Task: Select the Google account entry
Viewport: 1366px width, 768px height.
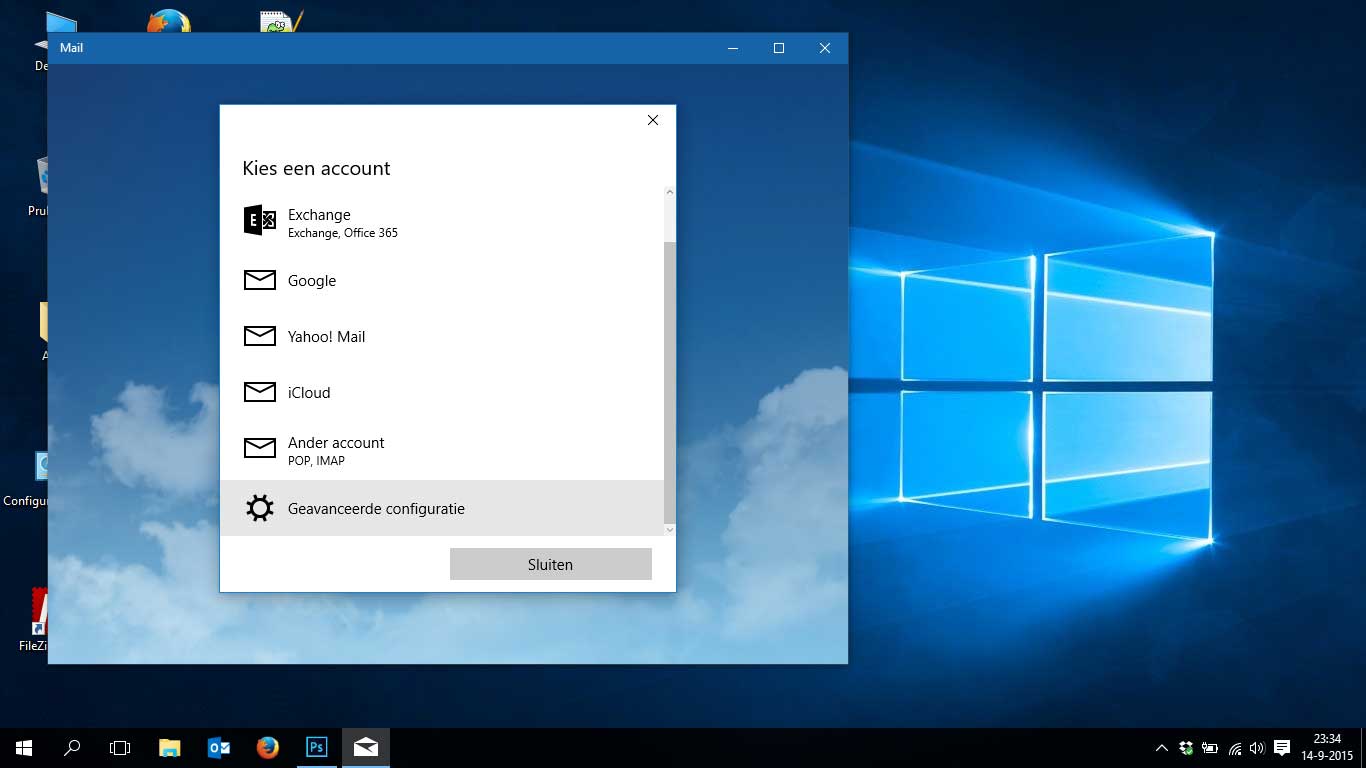Action: (441, 280)
